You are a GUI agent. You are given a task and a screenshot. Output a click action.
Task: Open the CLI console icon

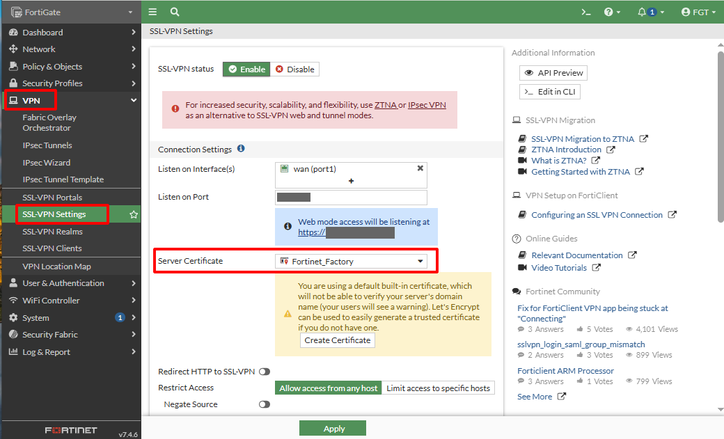(585, 12)
